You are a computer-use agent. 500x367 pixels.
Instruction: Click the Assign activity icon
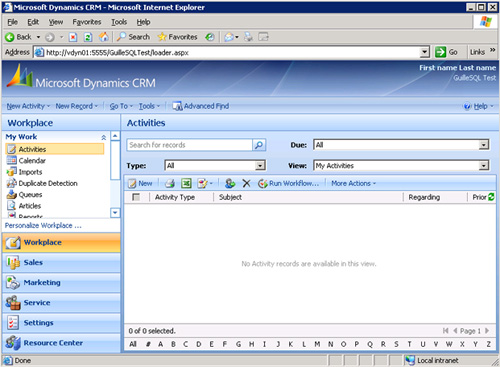tap(230, 183)
